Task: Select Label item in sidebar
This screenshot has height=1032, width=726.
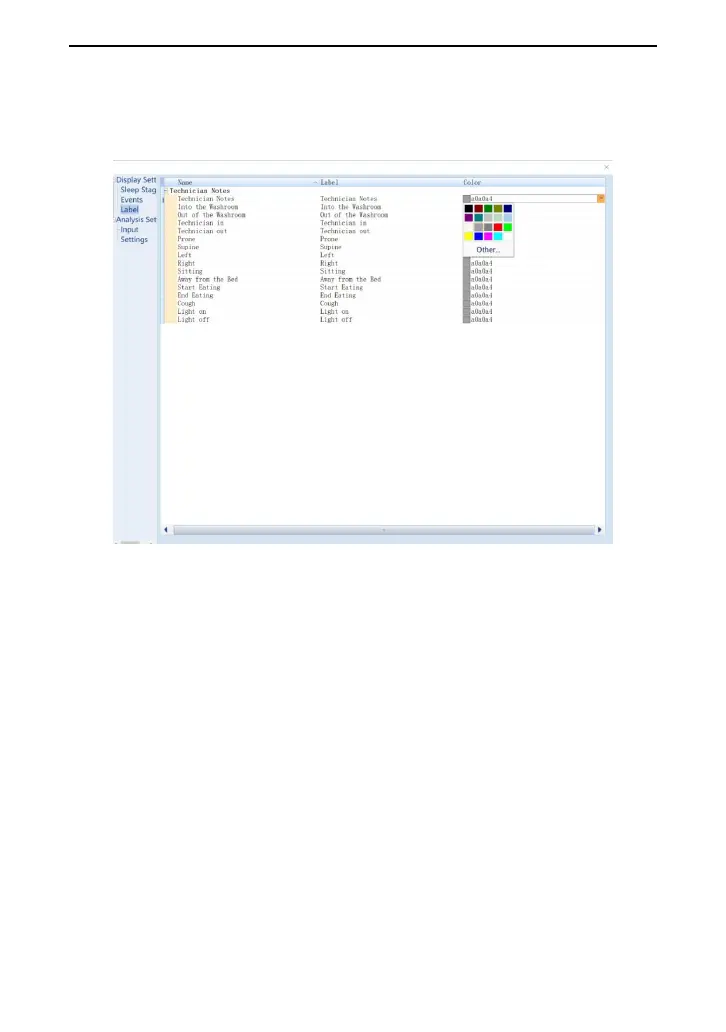Action: coord(130,209)
